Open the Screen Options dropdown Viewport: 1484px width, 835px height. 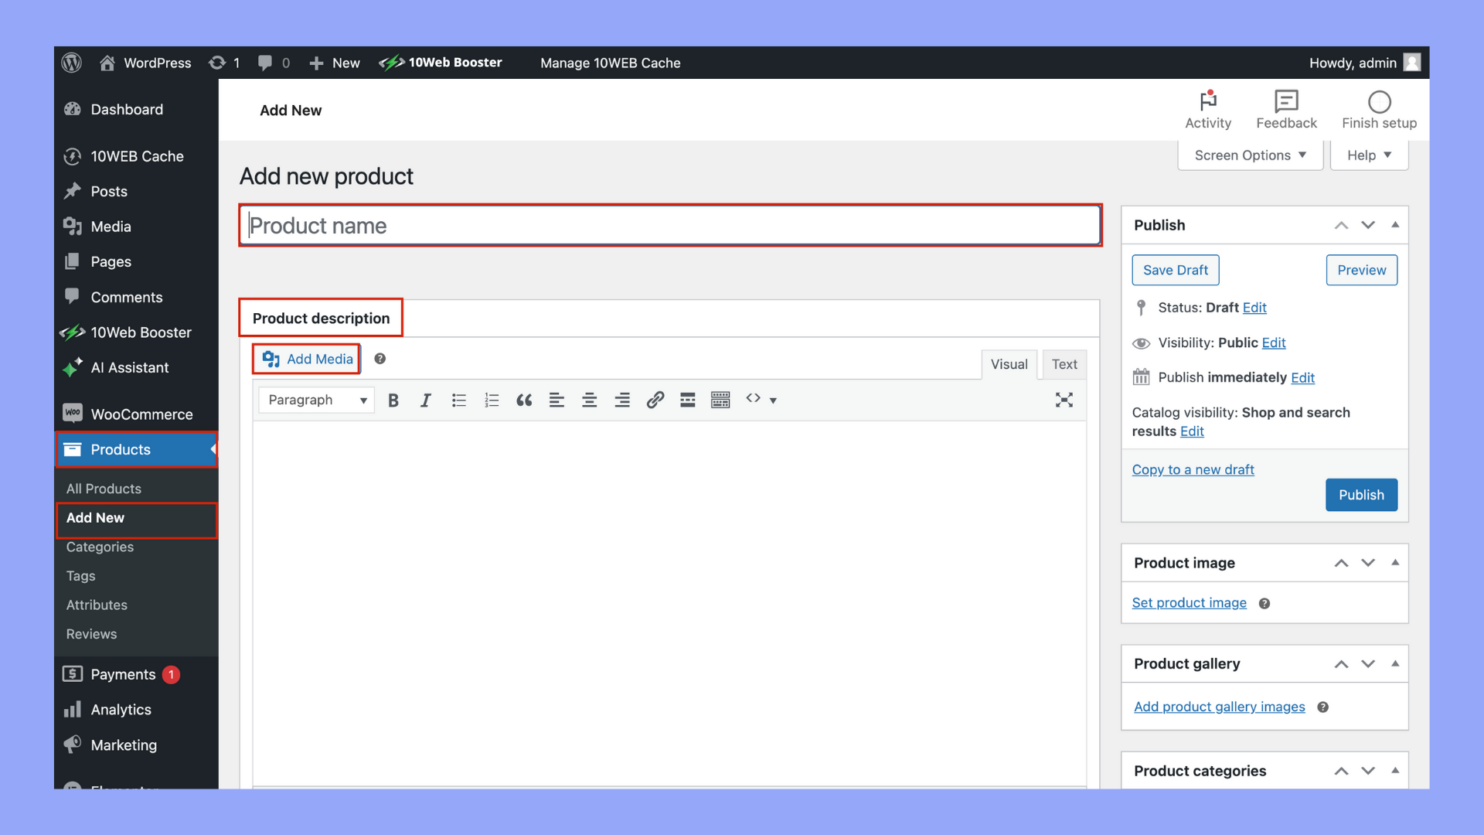pos(1249,154)
